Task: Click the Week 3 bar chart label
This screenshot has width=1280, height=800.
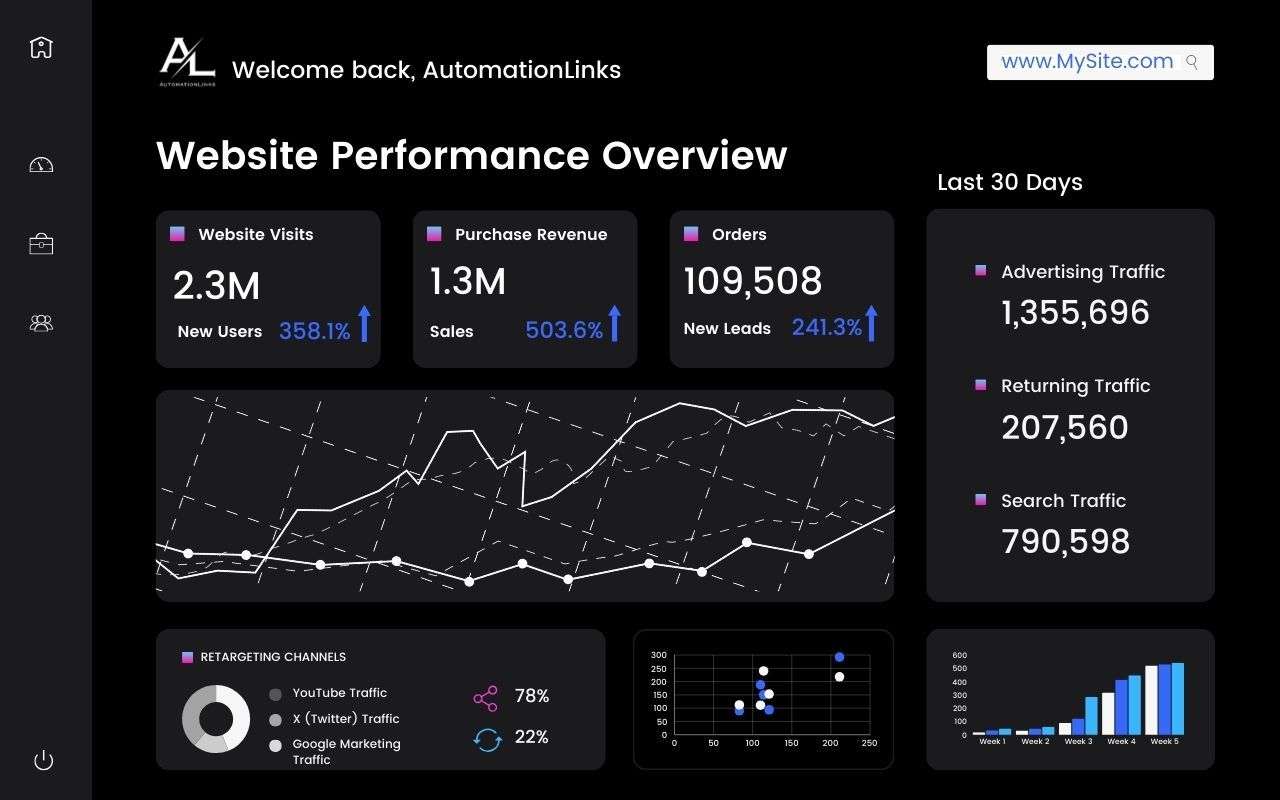Action: click(x=1078, y=742)
